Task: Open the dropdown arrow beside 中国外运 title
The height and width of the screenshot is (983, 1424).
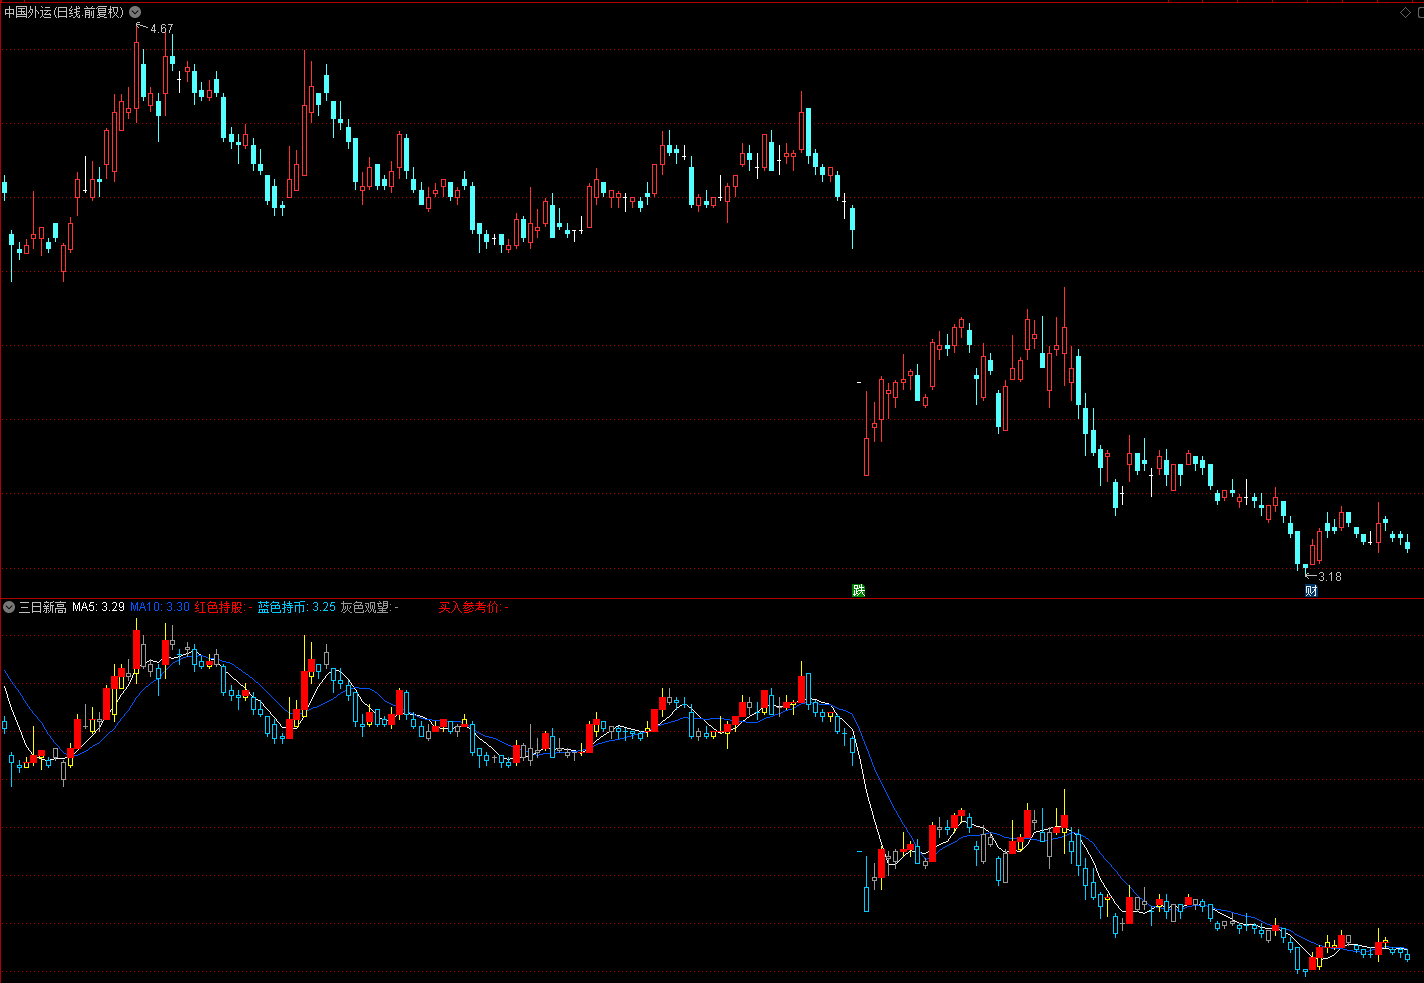Action: pos(135,12)
